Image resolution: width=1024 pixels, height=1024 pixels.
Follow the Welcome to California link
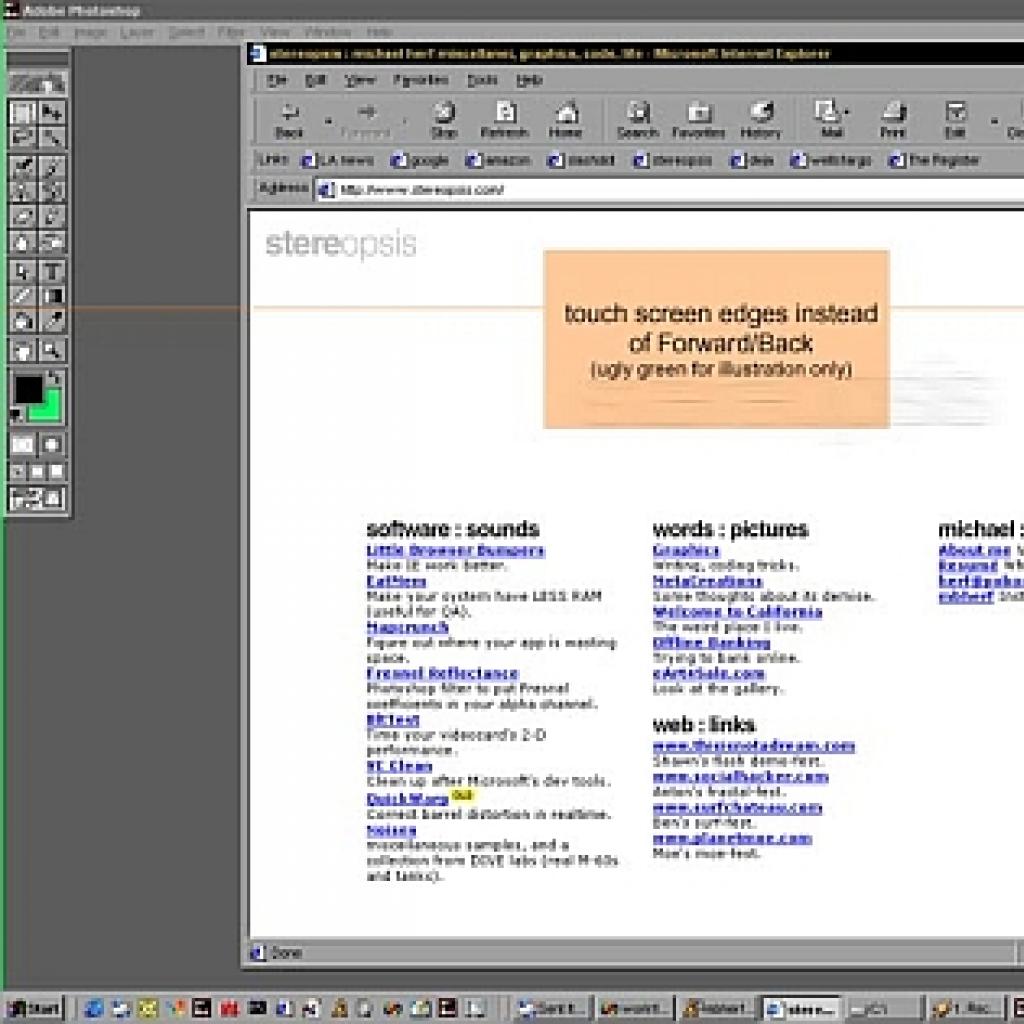pyautogui.click(x=737, y=612)
